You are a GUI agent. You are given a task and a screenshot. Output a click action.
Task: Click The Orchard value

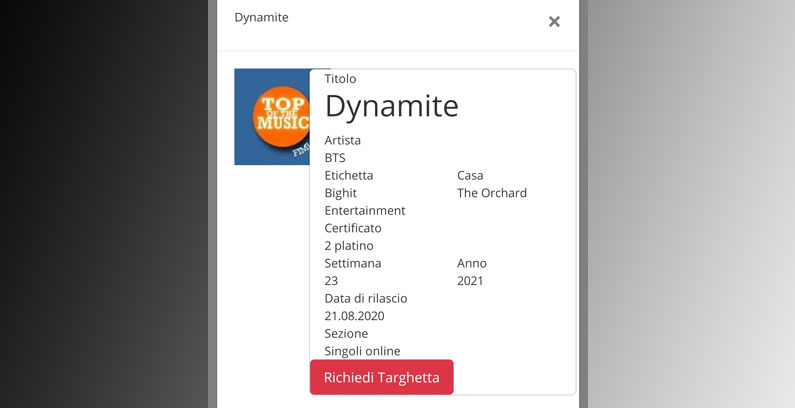click(492, 193)
